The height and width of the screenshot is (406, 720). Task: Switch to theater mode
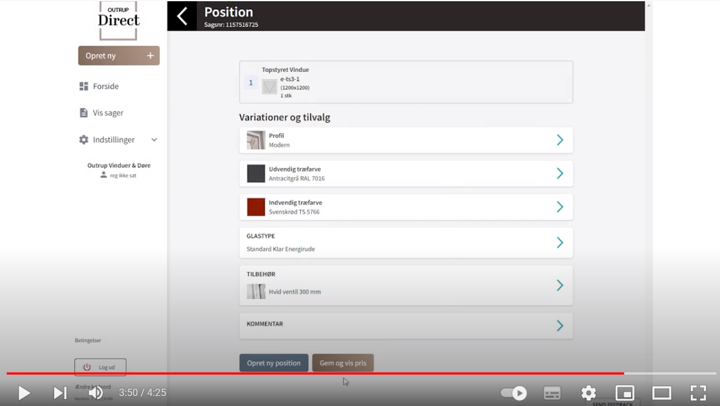coord(661,393)
